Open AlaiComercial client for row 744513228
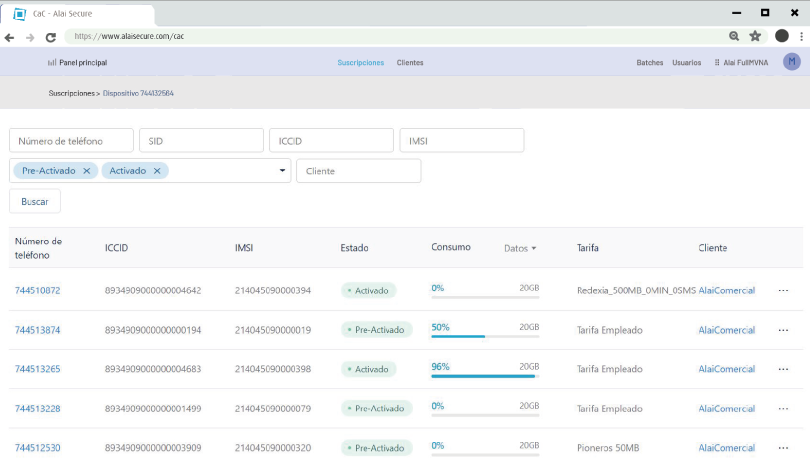810x470 pixels. pyautogui.click(x=726, y=409)
